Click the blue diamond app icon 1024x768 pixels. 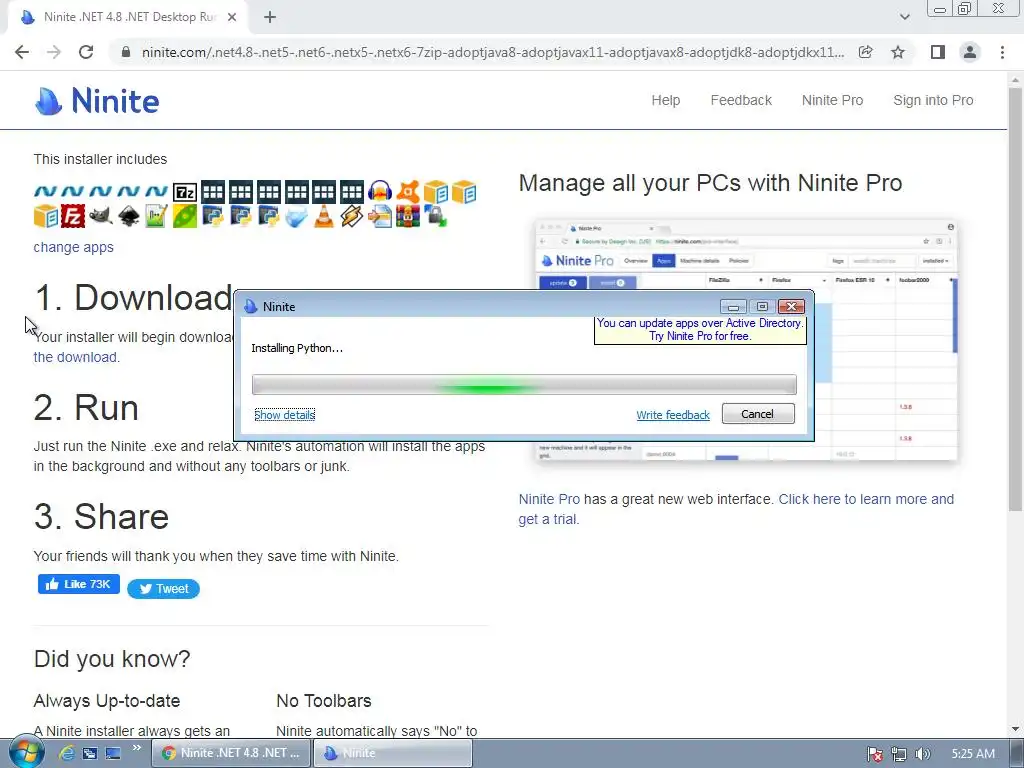(296, 216)
